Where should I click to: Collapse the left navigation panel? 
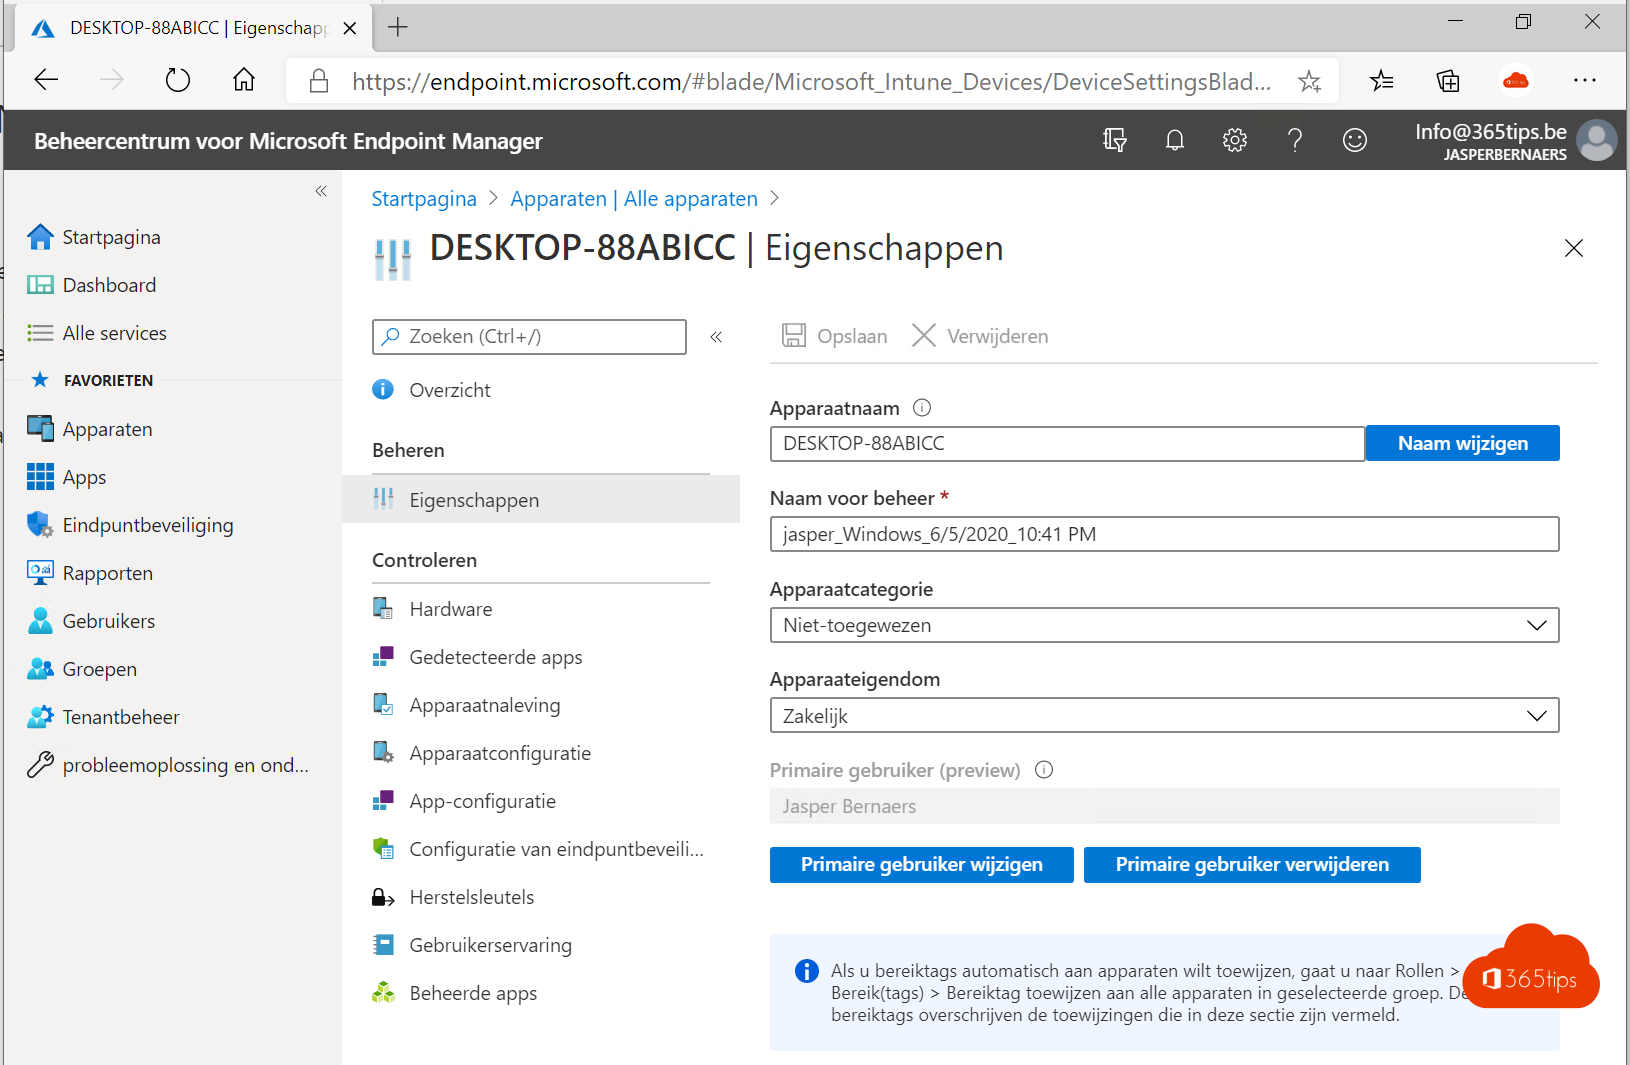click(x=321, y=190)
